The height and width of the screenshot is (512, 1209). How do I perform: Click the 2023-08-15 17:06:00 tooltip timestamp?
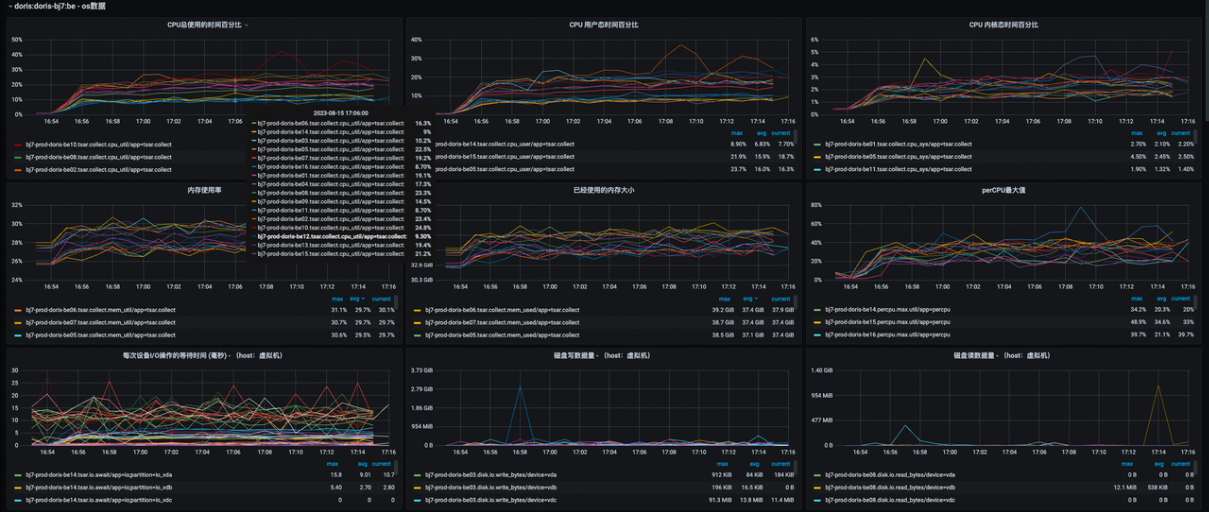pyautogui.click(x=340, y=113)
